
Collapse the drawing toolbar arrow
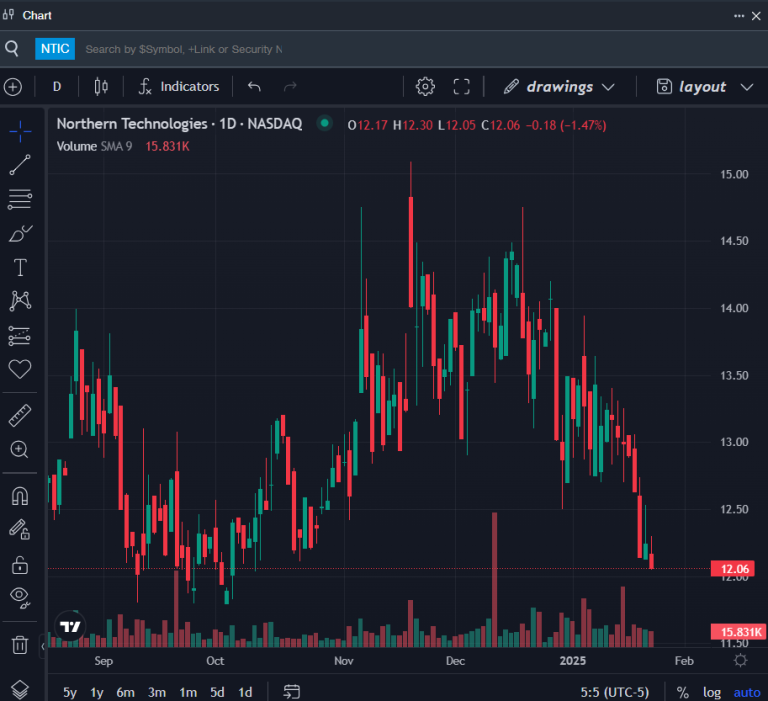tap(43, 647)
